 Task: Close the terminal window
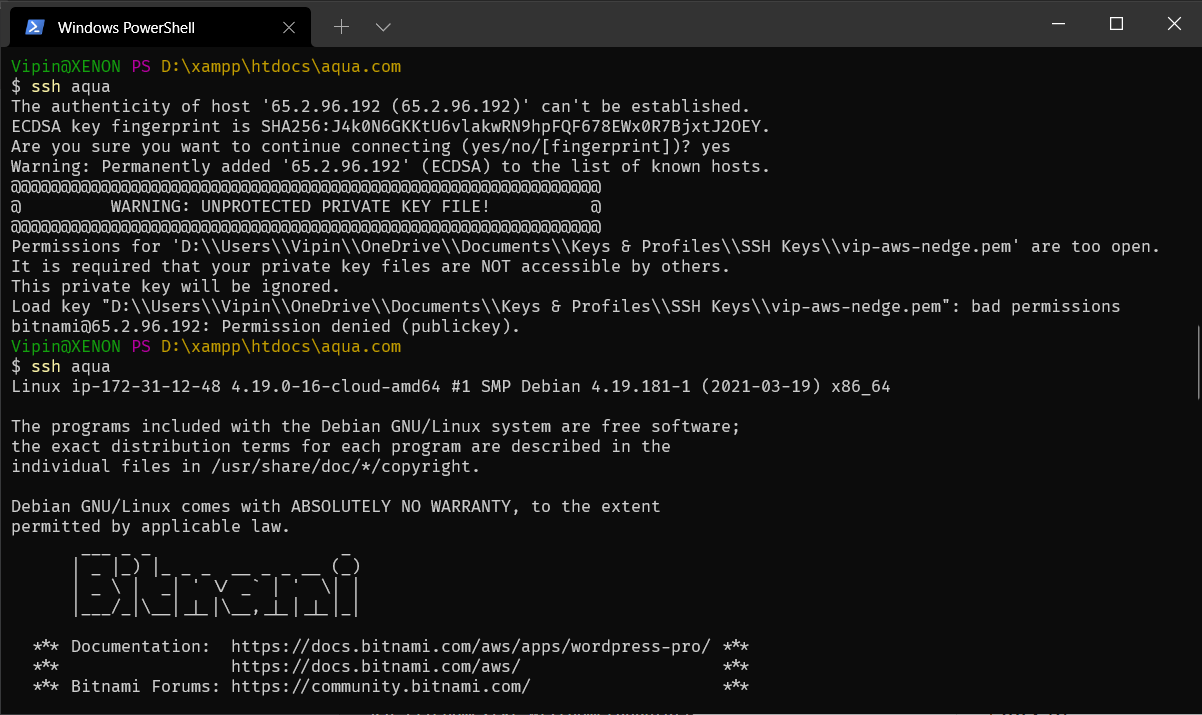pos(1175,24)
